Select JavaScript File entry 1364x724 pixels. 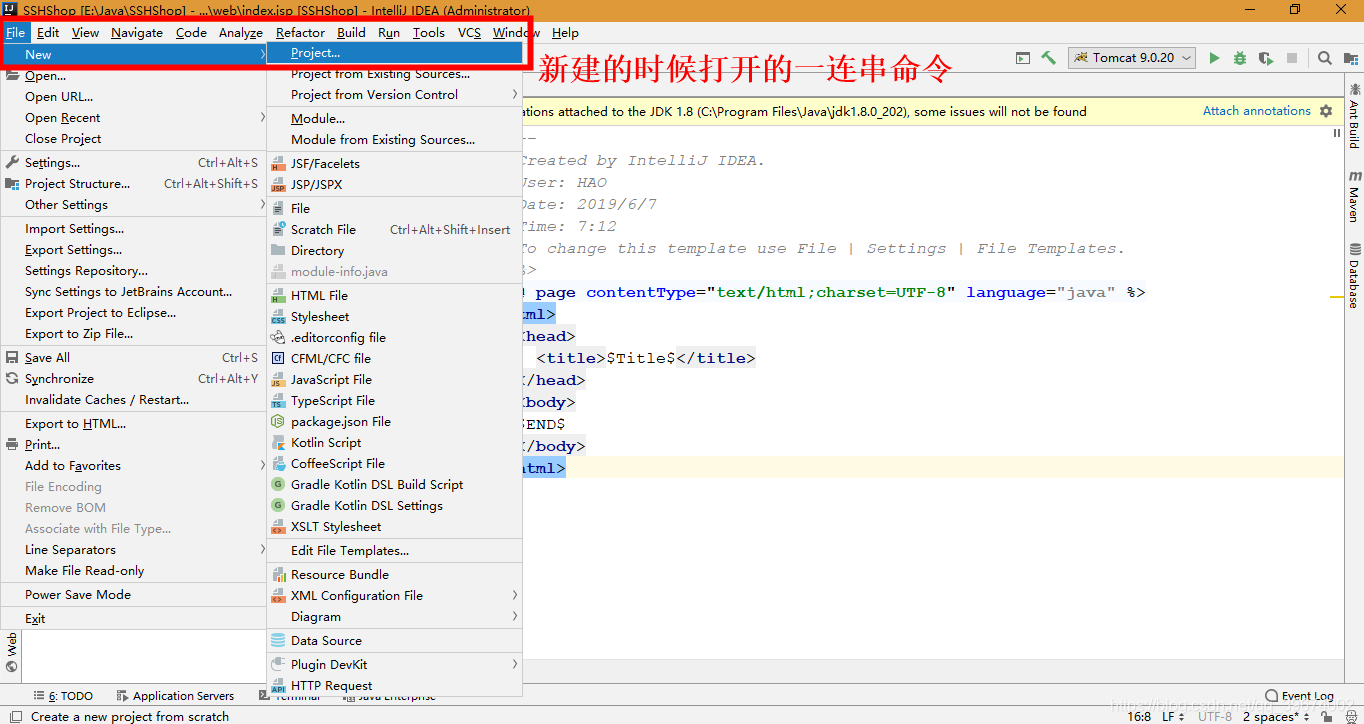click(x=394, y=380)
